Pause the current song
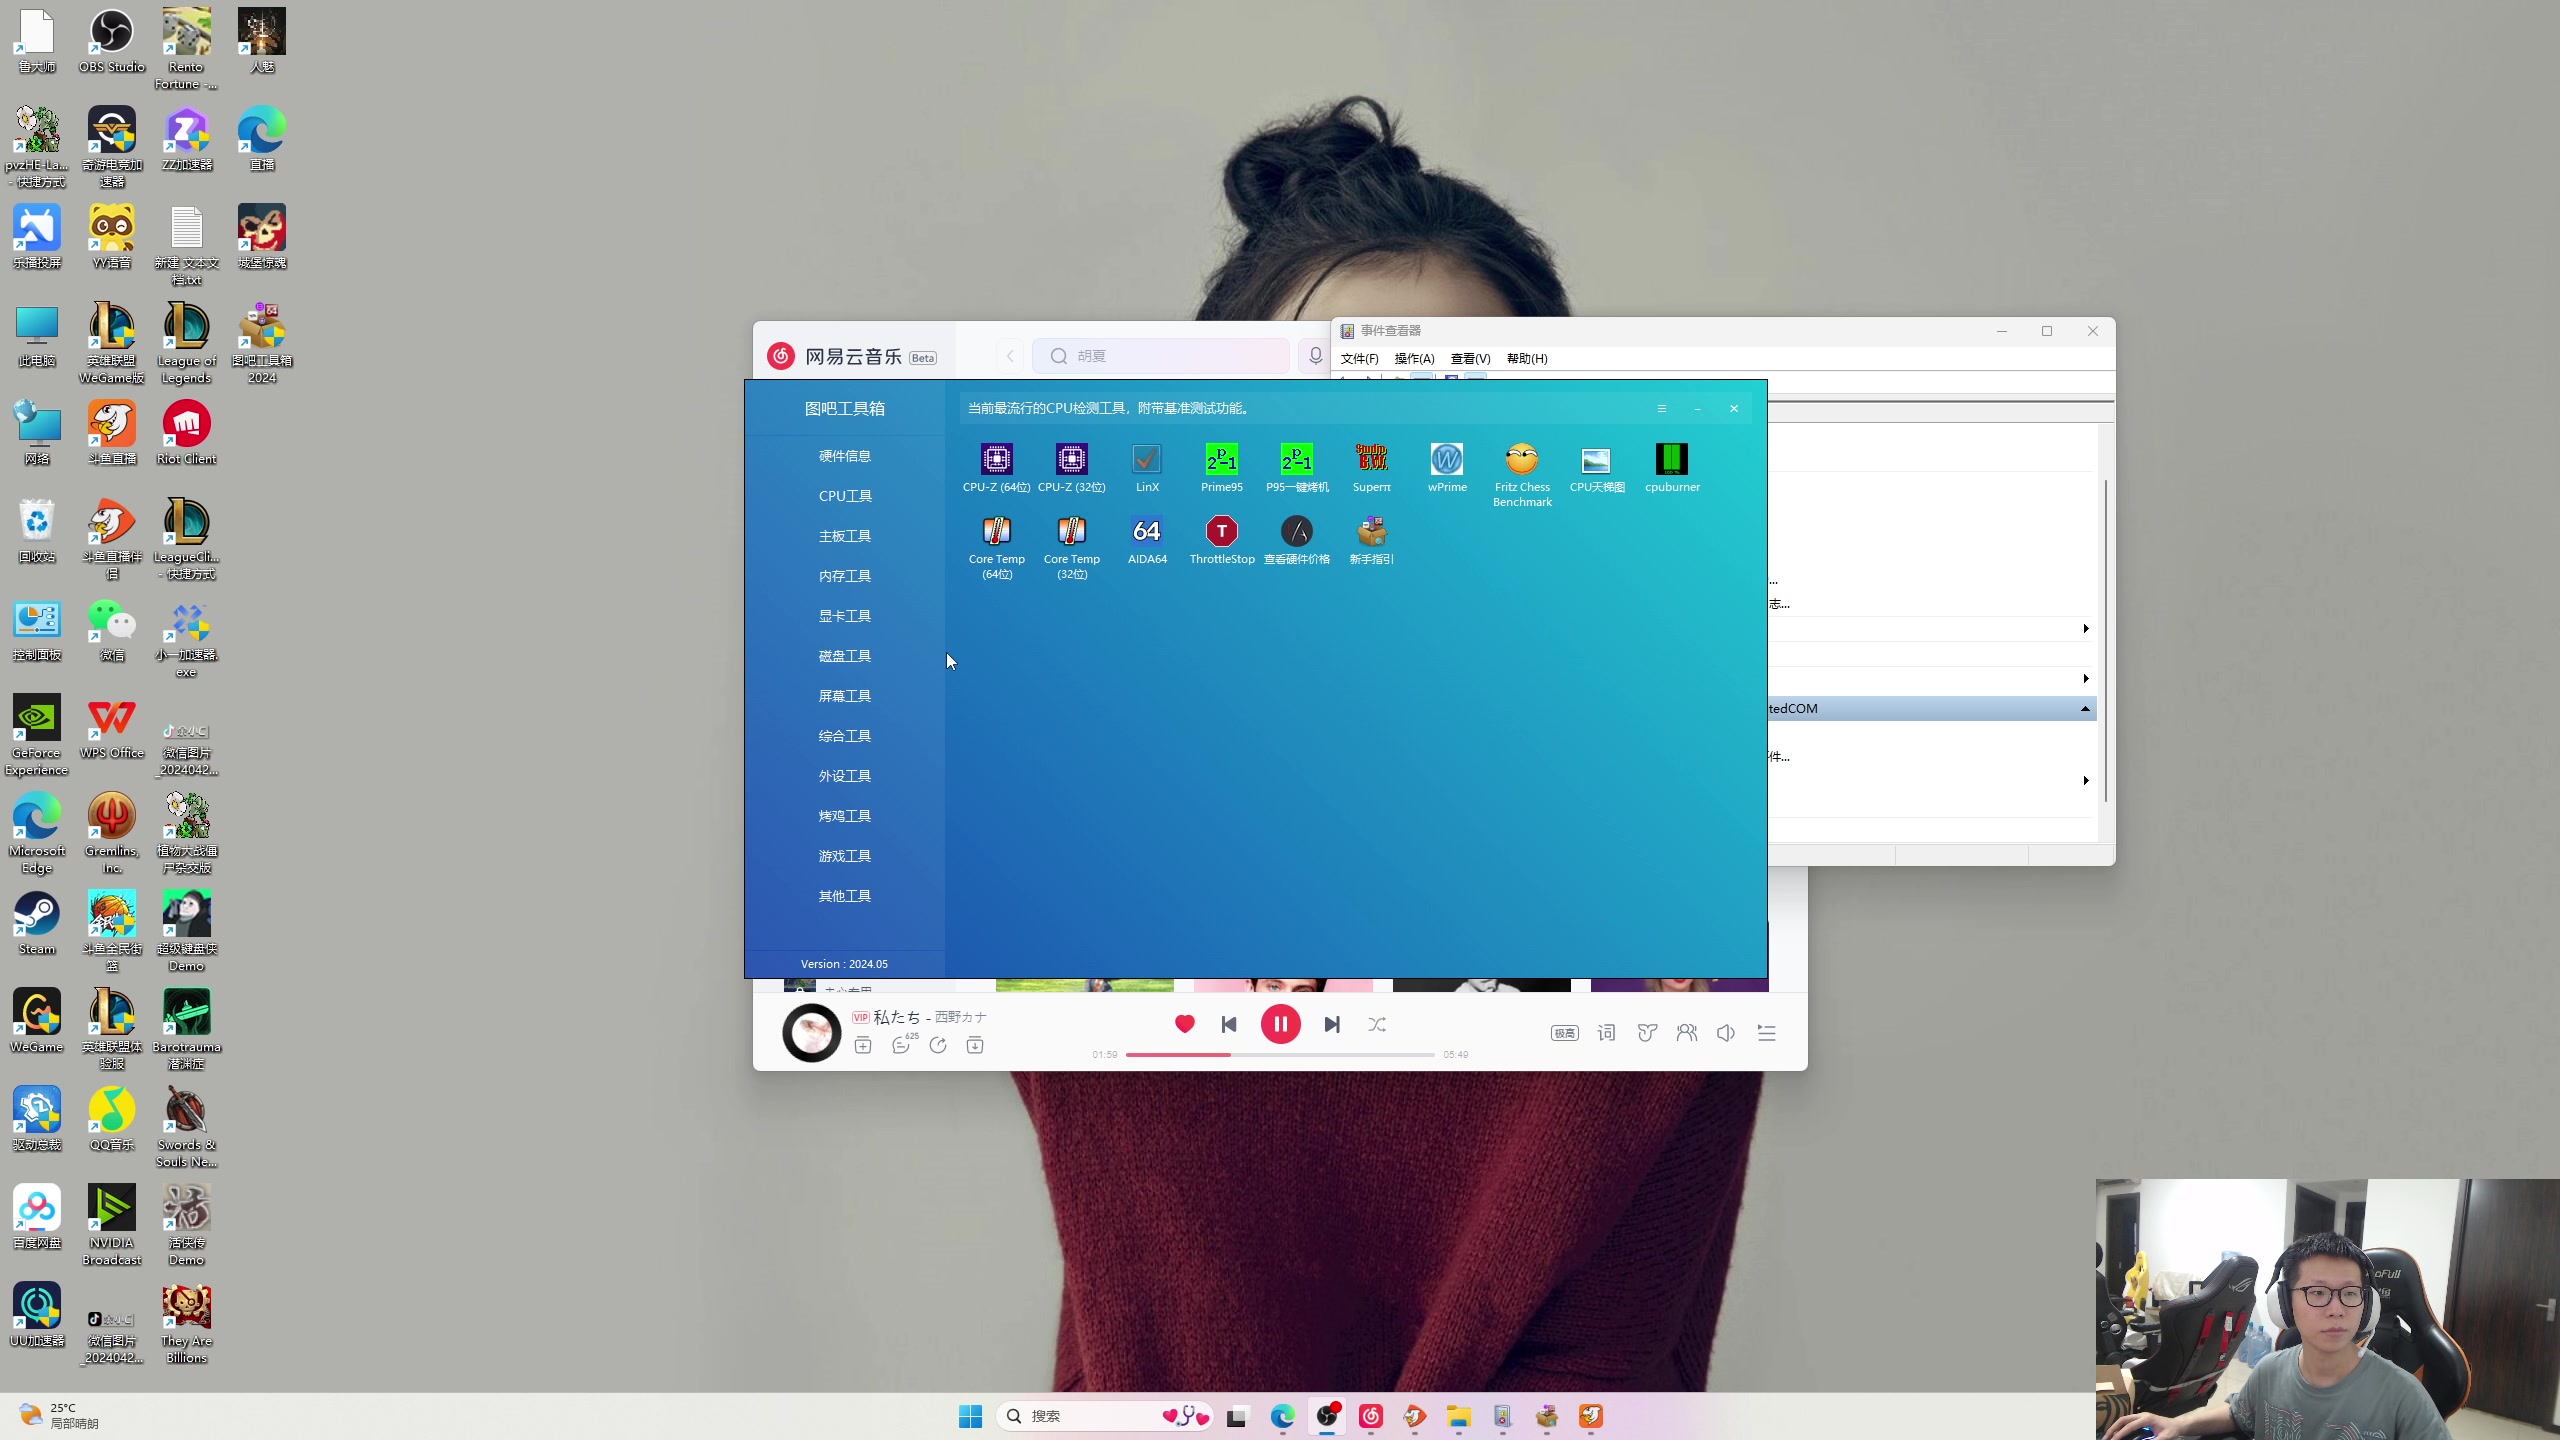The image size is (2560, 1440). [1280, 1024]
